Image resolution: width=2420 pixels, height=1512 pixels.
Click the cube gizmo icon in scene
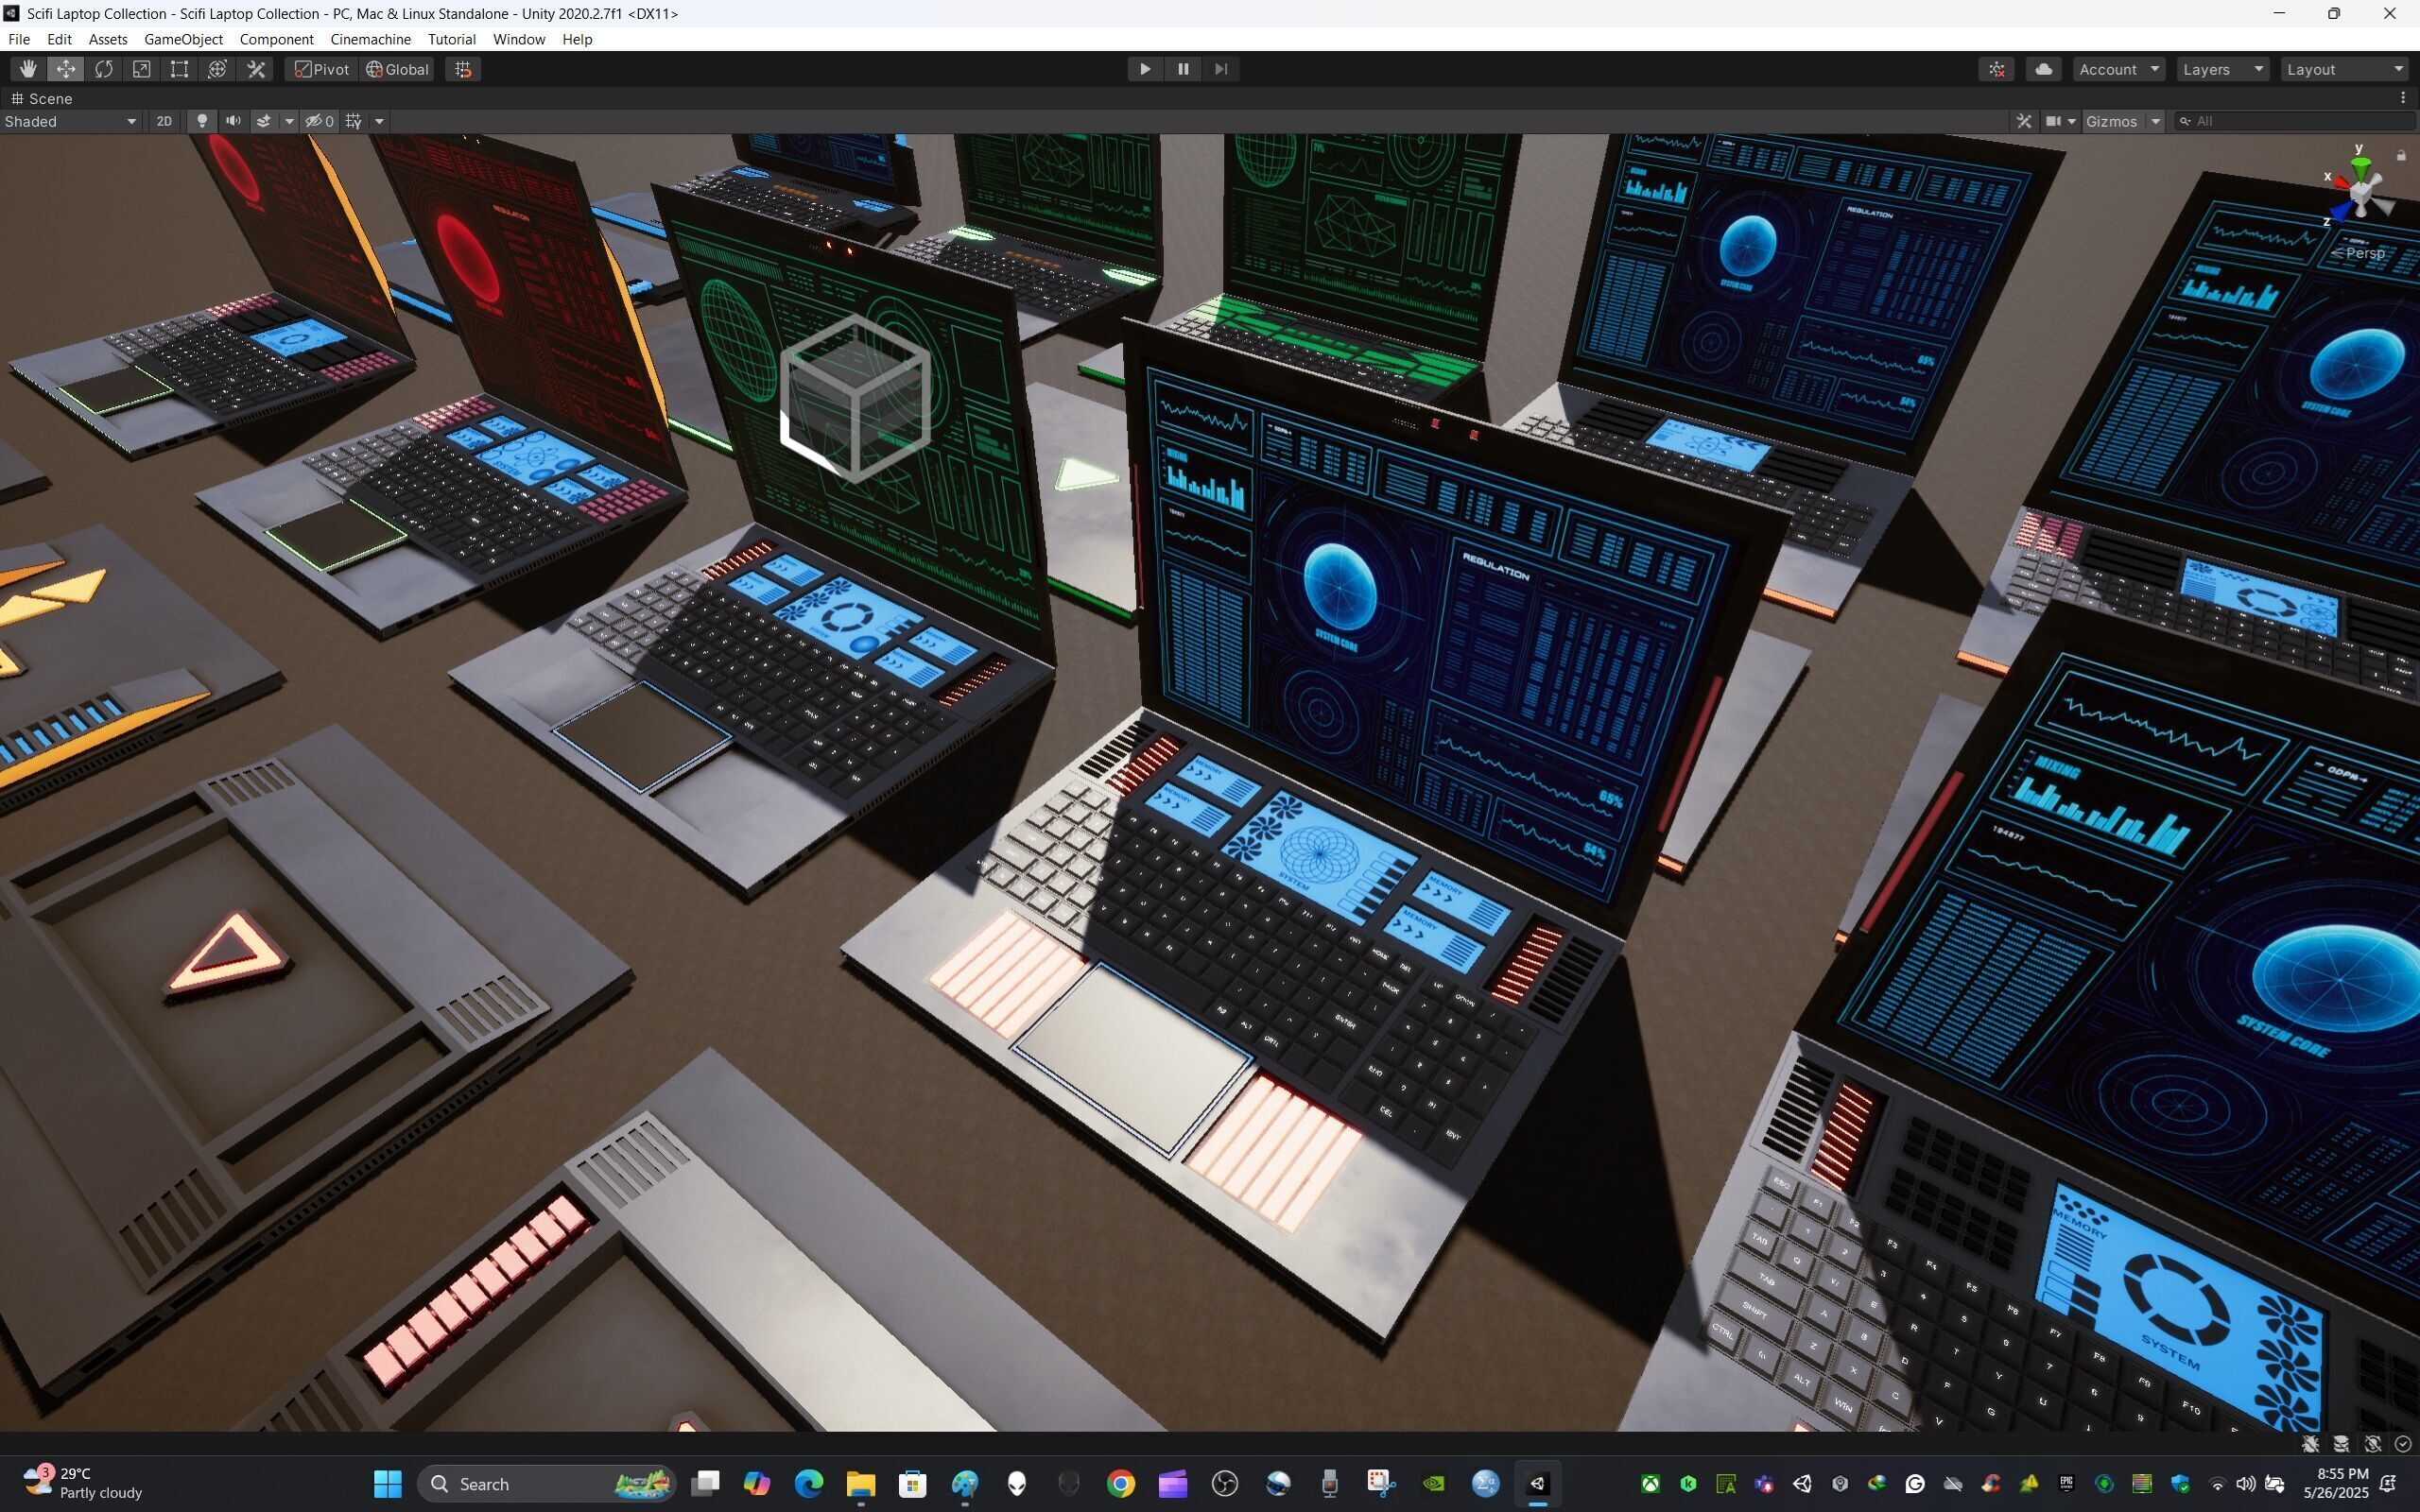coord(855,397)
